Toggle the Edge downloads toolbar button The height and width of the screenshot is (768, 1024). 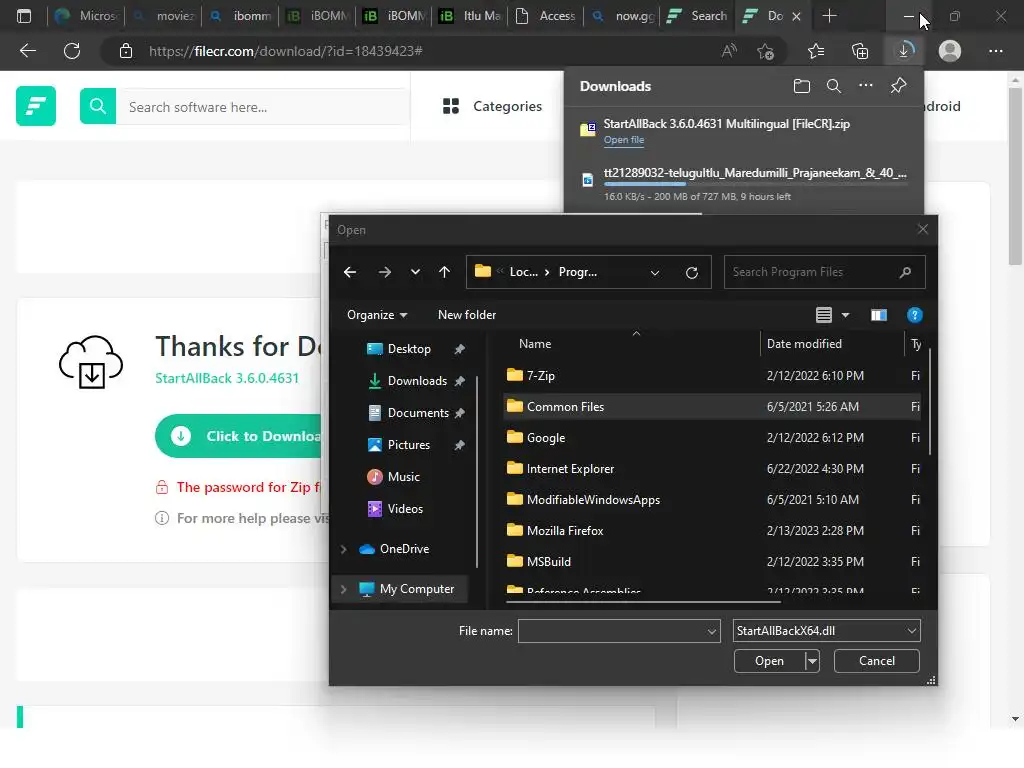[x=904, y=51]
